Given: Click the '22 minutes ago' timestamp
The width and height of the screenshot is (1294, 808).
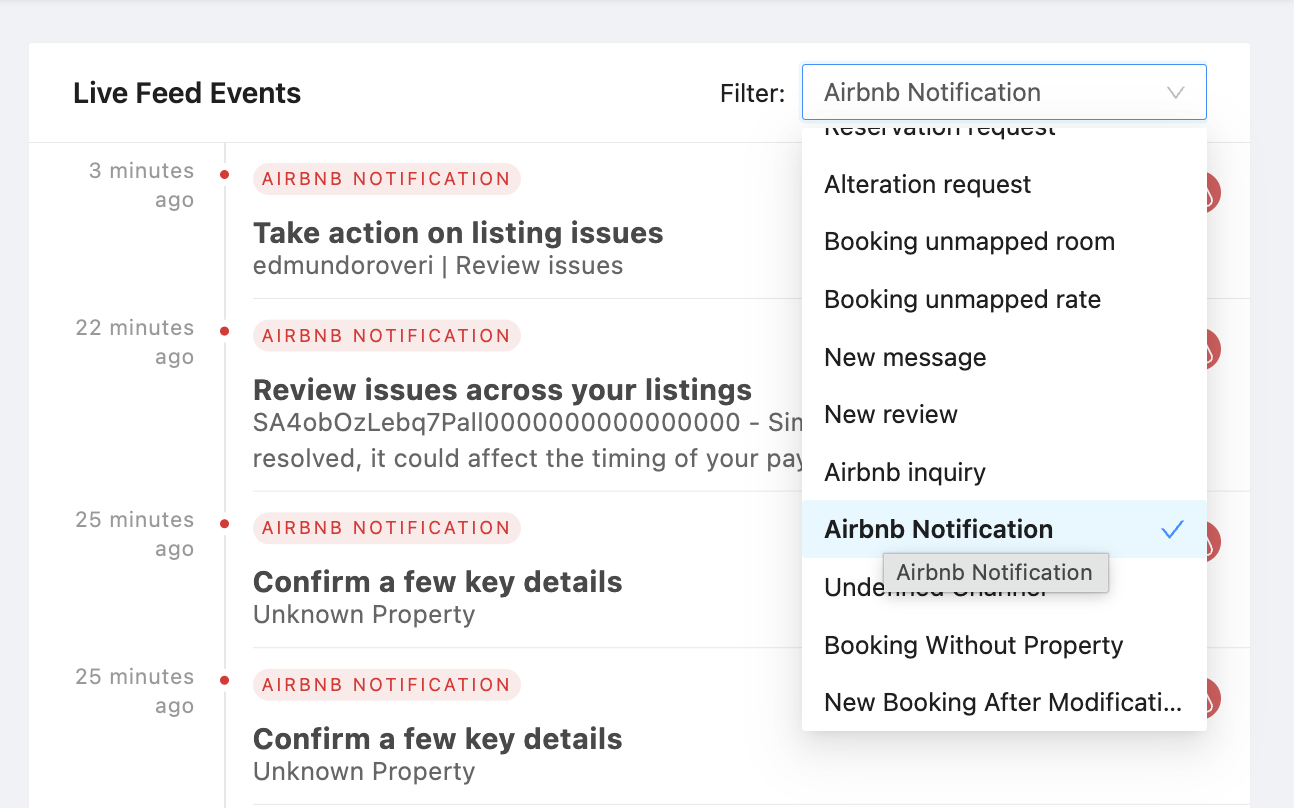Looking at the screenshot, I should click(x=135, y=342).
